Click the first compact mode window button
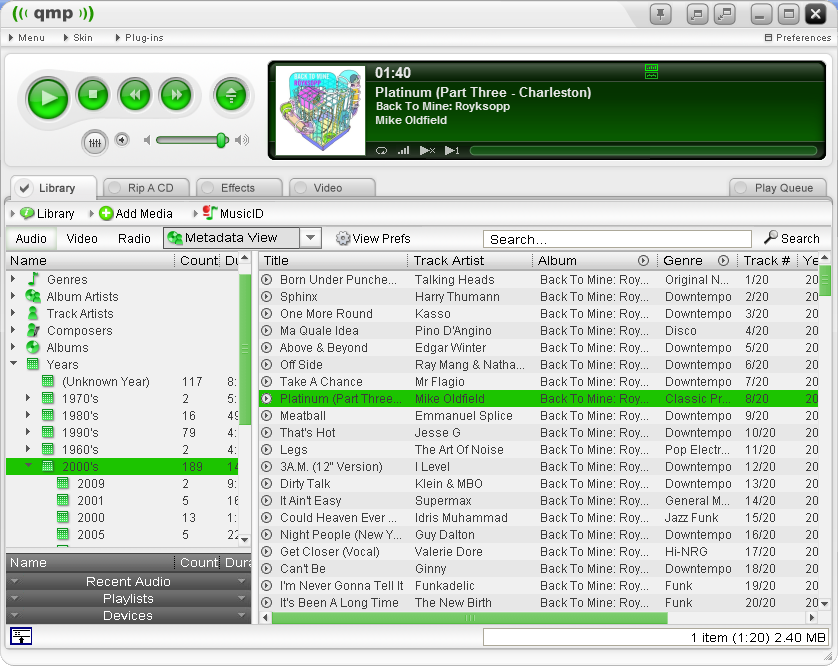This screenshot has width=838, height=666. click(697, 14)
